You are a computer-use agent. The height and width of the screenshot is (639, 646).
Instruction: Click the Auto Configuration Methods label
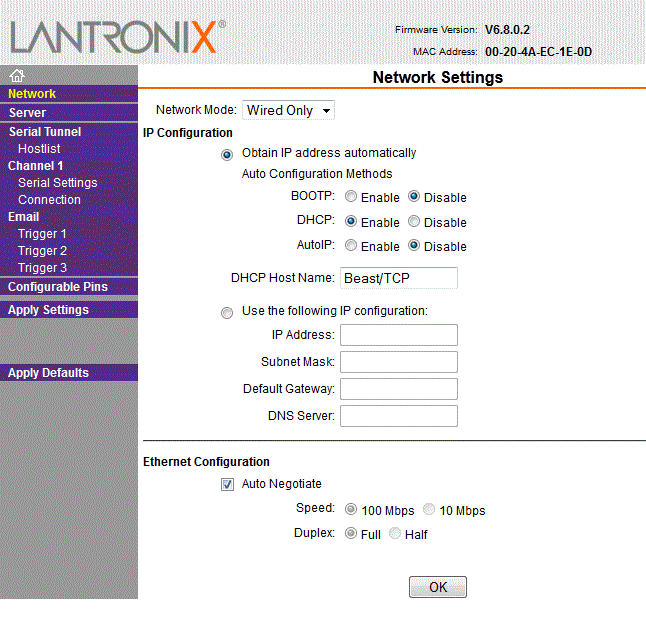click(x=317, y=174)
